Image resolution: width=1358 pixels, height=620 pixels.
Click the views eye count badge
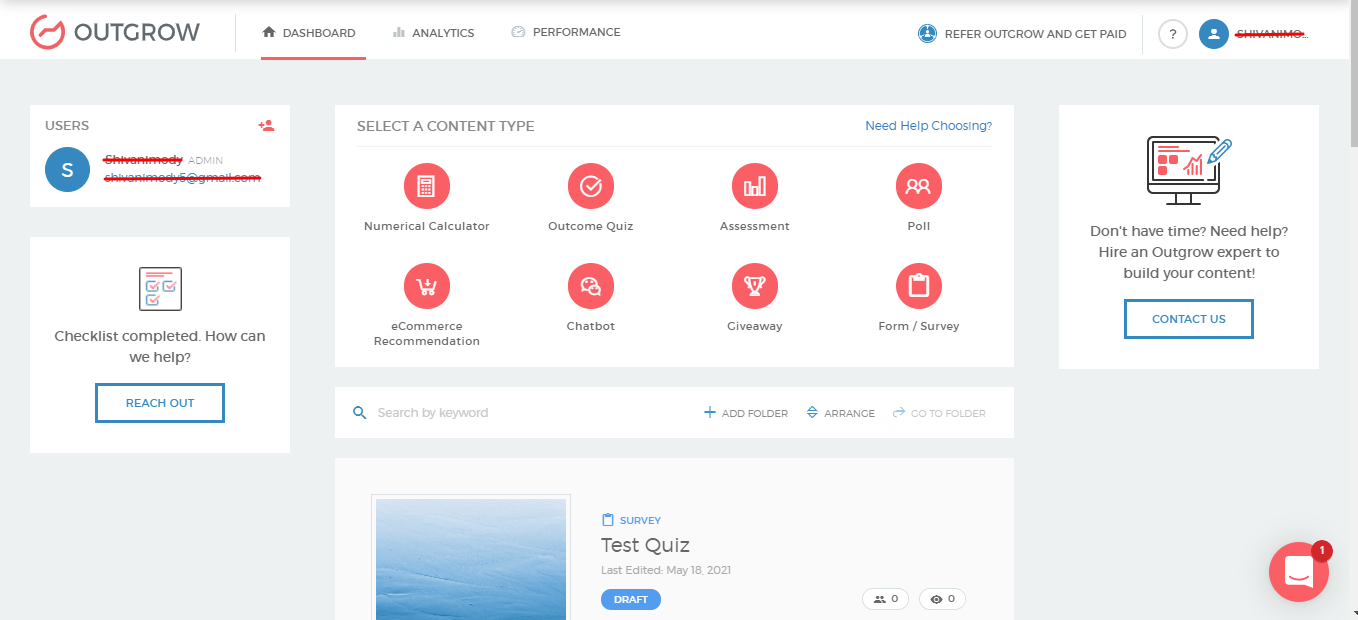coord(942,599)
